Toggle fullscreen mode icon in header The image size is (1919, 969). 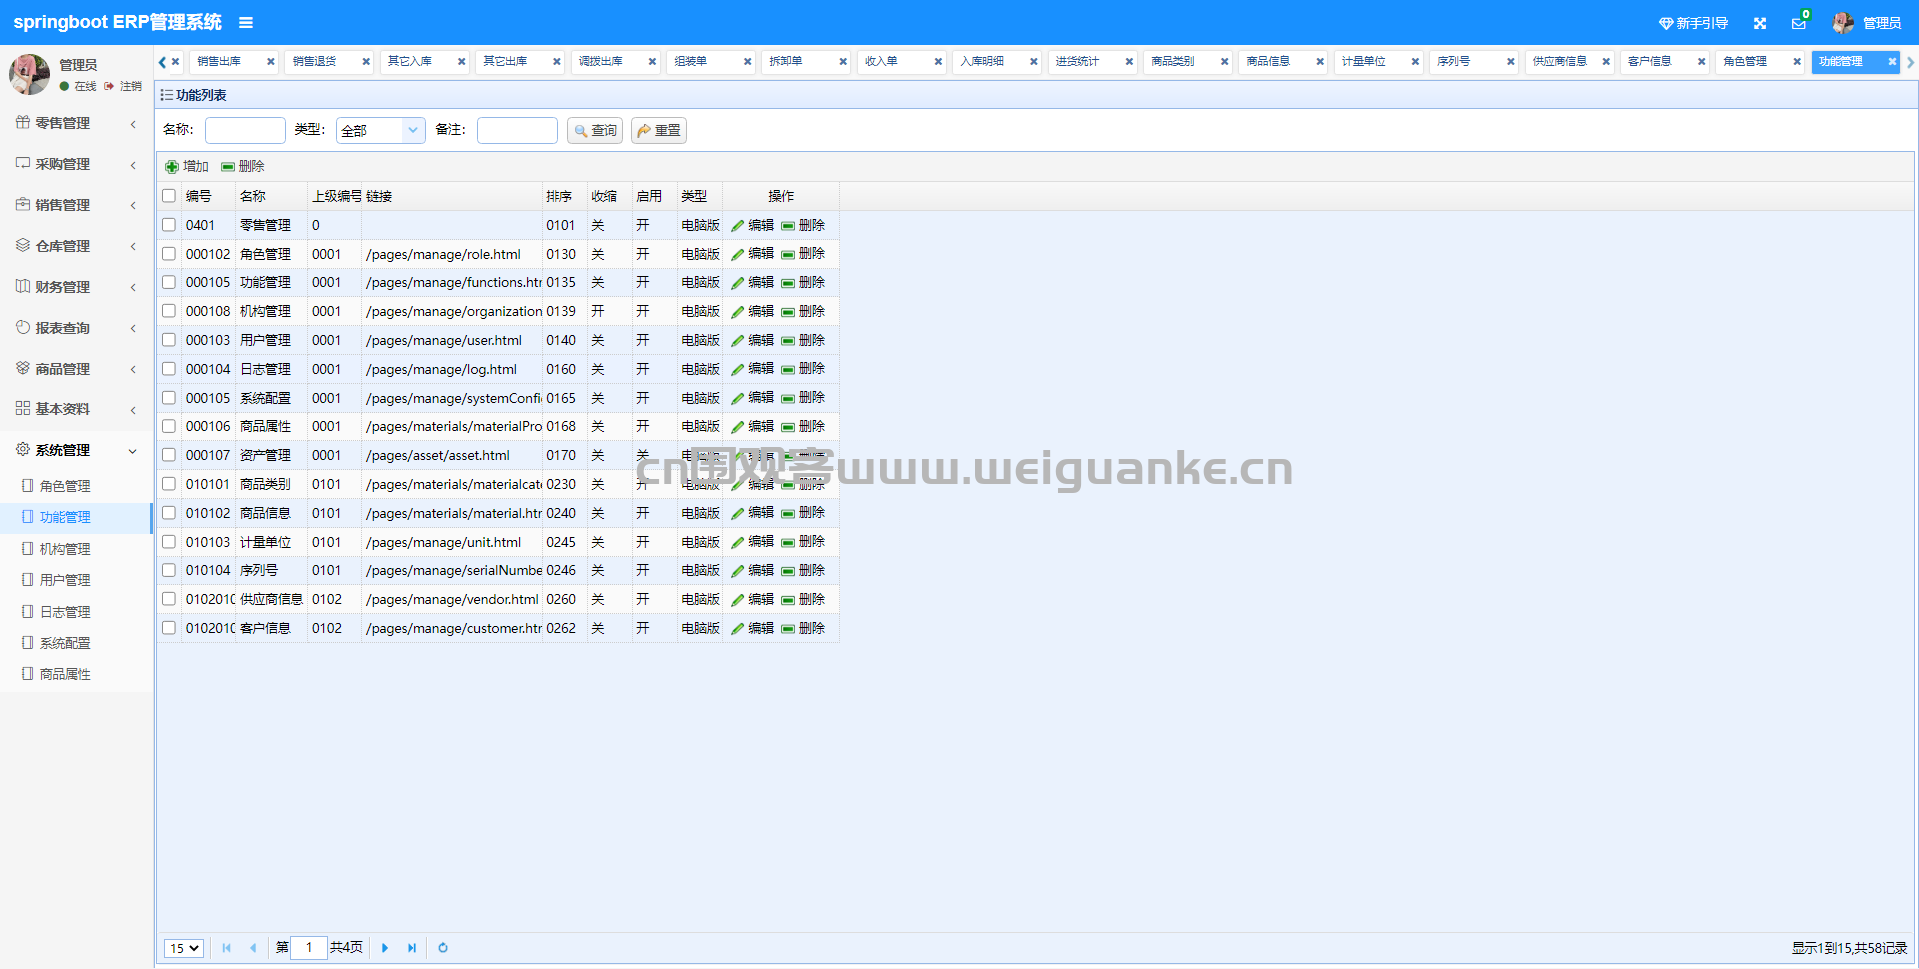[1760, 23]
